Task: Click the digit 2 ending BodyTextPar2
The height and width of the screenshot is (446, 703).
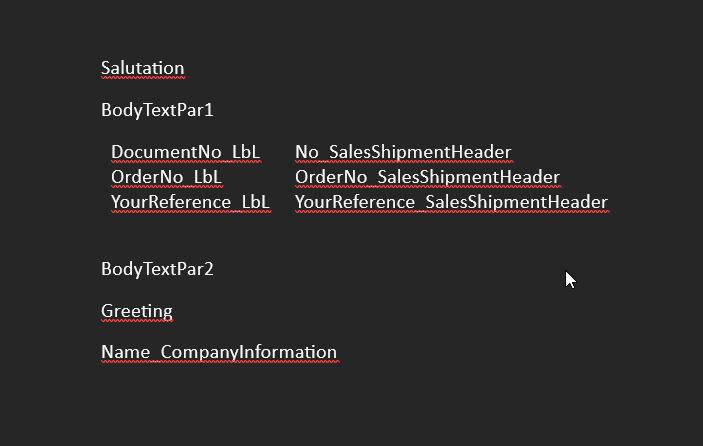Action: click(x=209, y=269)
